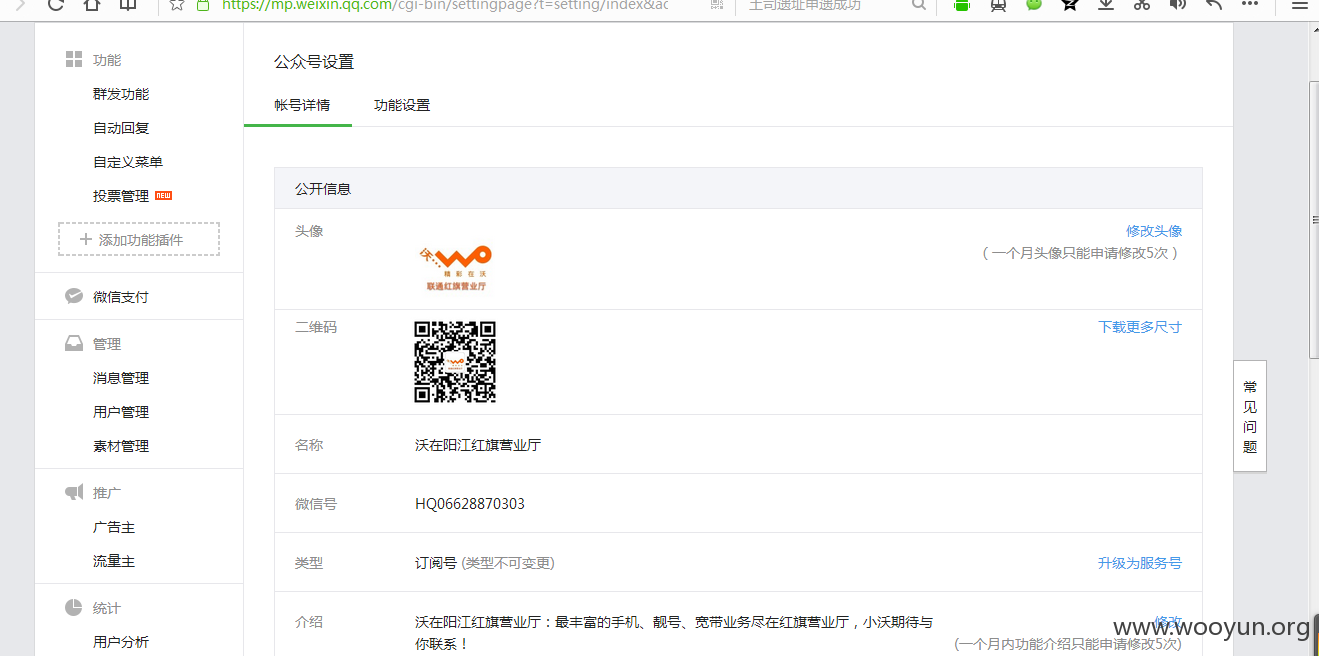The height and width of the screenshot is (656, 1319).
Task: Click the 微信支付 chat bubble icon
Action: pos(74,296)
